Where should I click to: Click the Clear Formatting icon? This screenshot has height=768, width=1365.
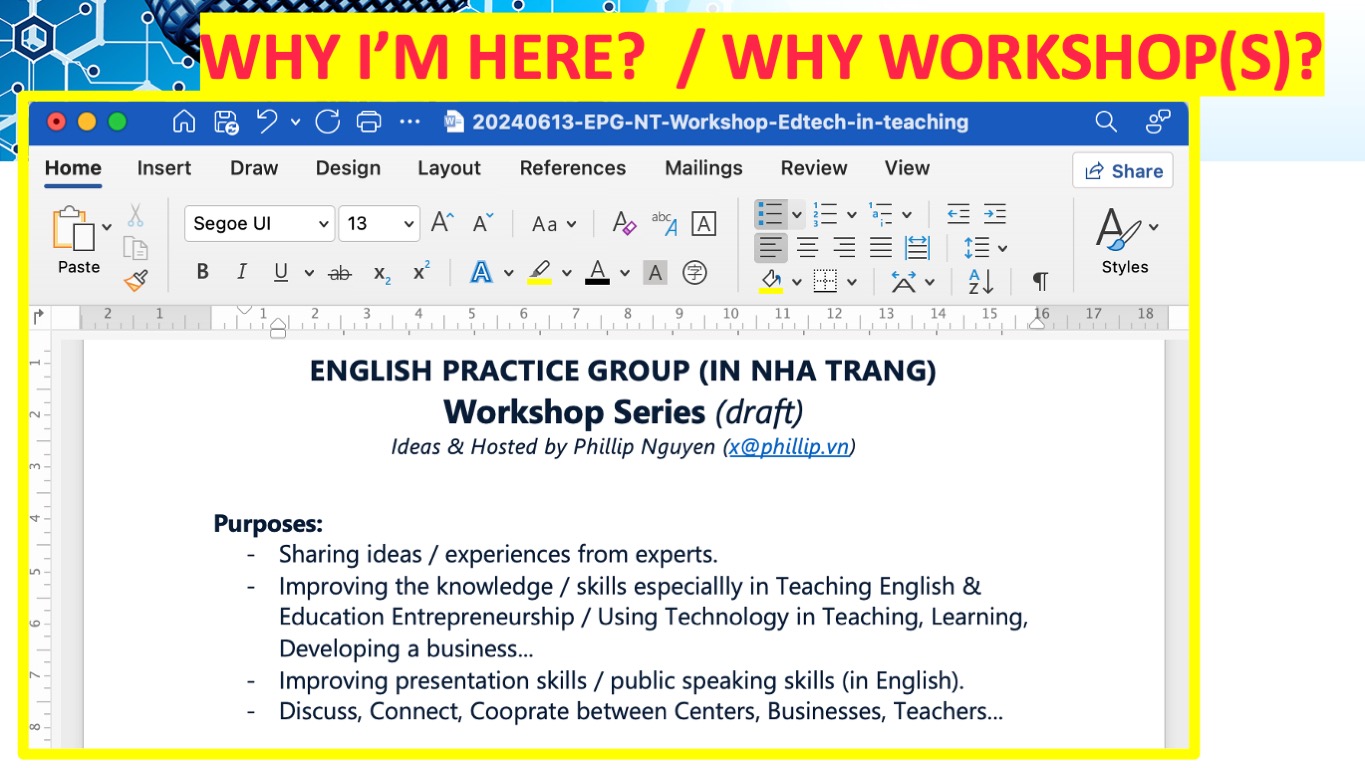tap(624, 223)
